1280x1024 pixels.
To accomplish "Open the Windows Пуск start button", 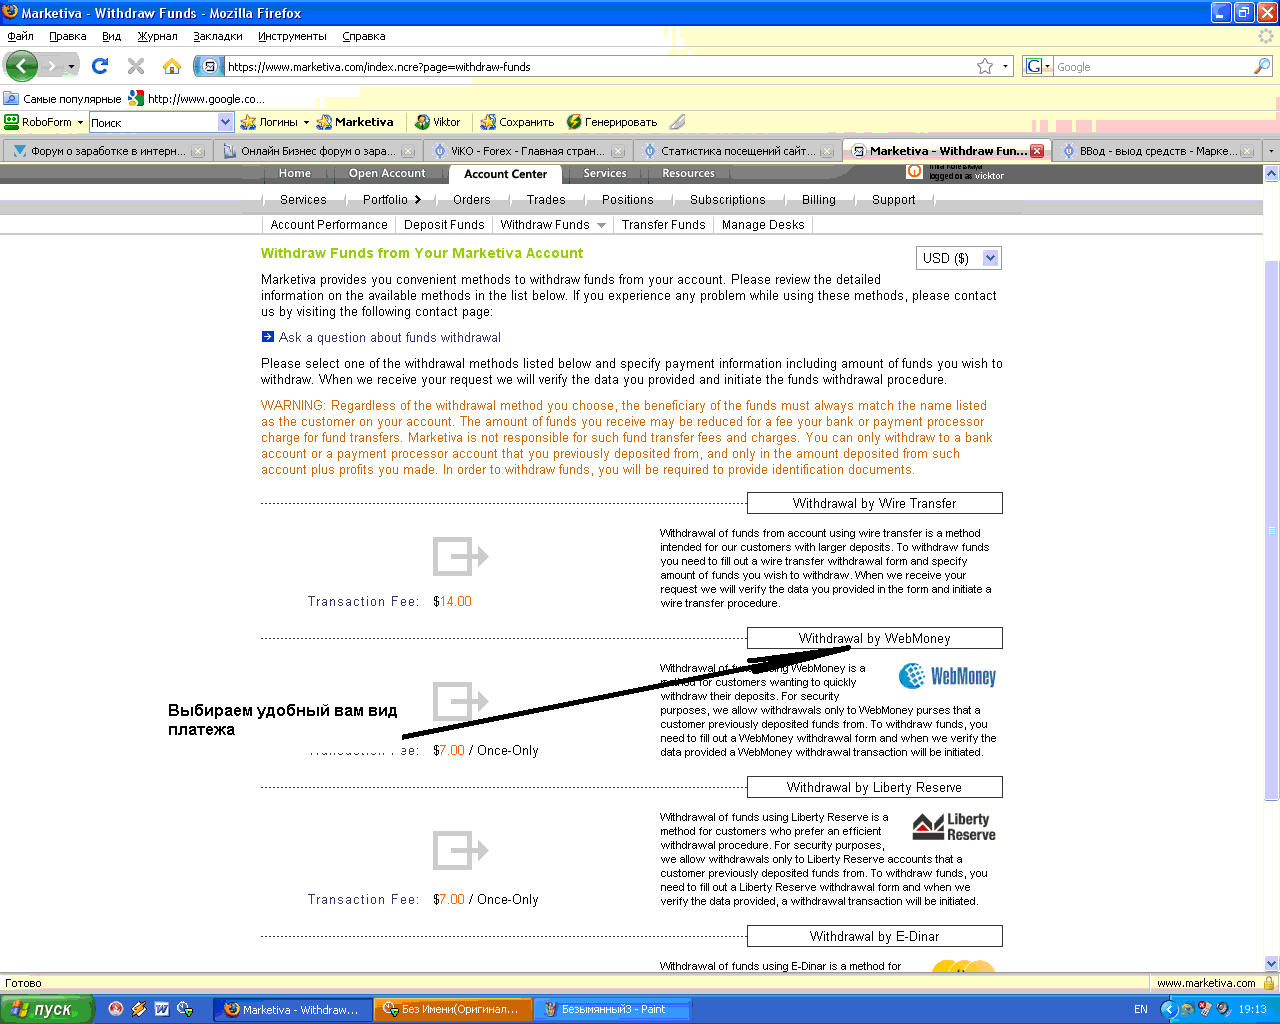I will point(47,1009).
